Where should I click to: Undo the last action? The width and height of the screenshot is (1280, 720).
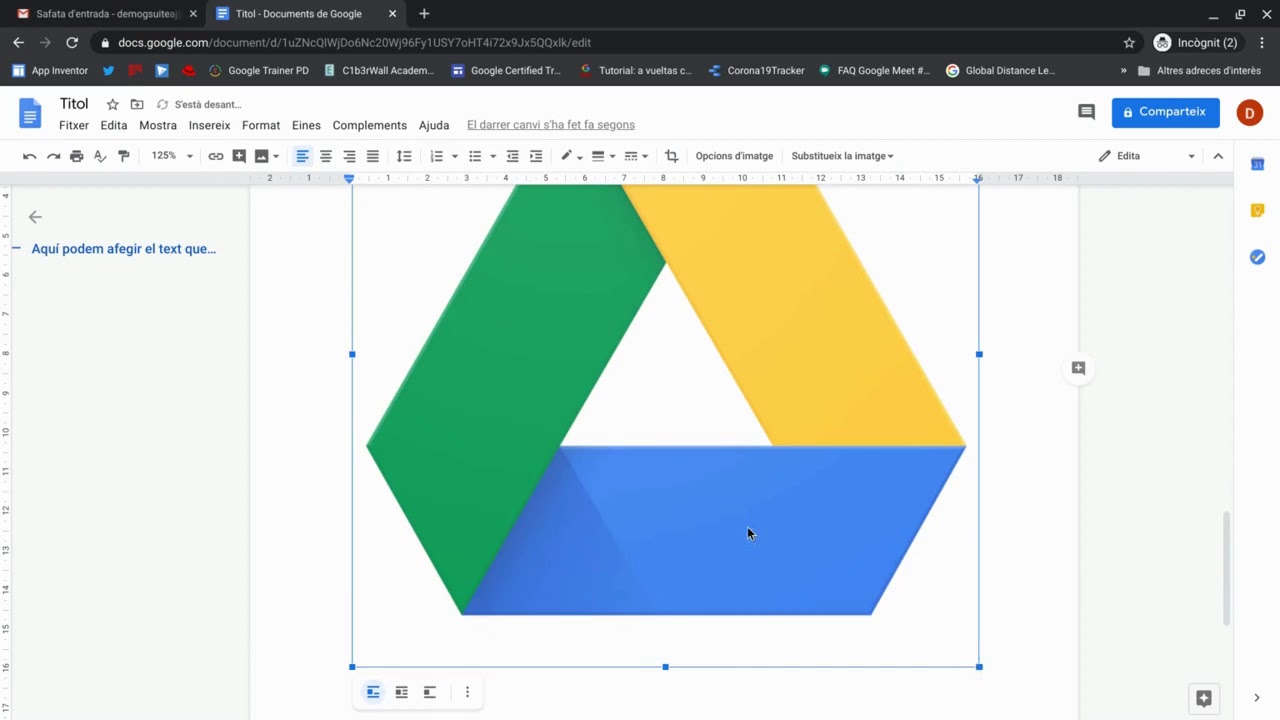(x=29, y=156)
